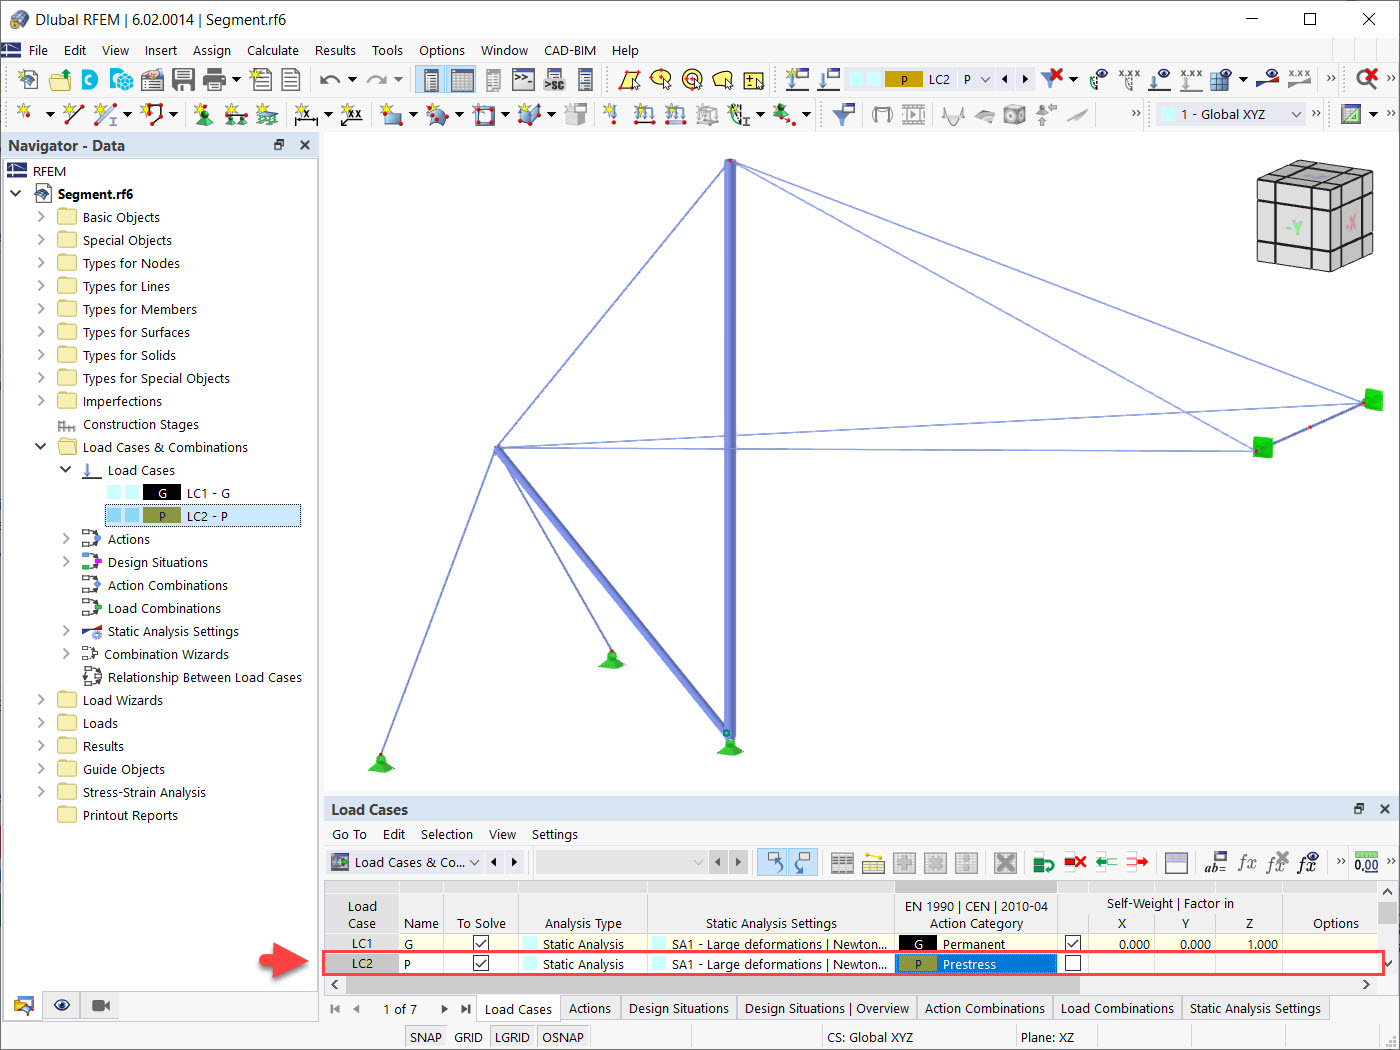Click the find/search cancel magnifier icon
1400x1050 pixels.
[1367, 78]
